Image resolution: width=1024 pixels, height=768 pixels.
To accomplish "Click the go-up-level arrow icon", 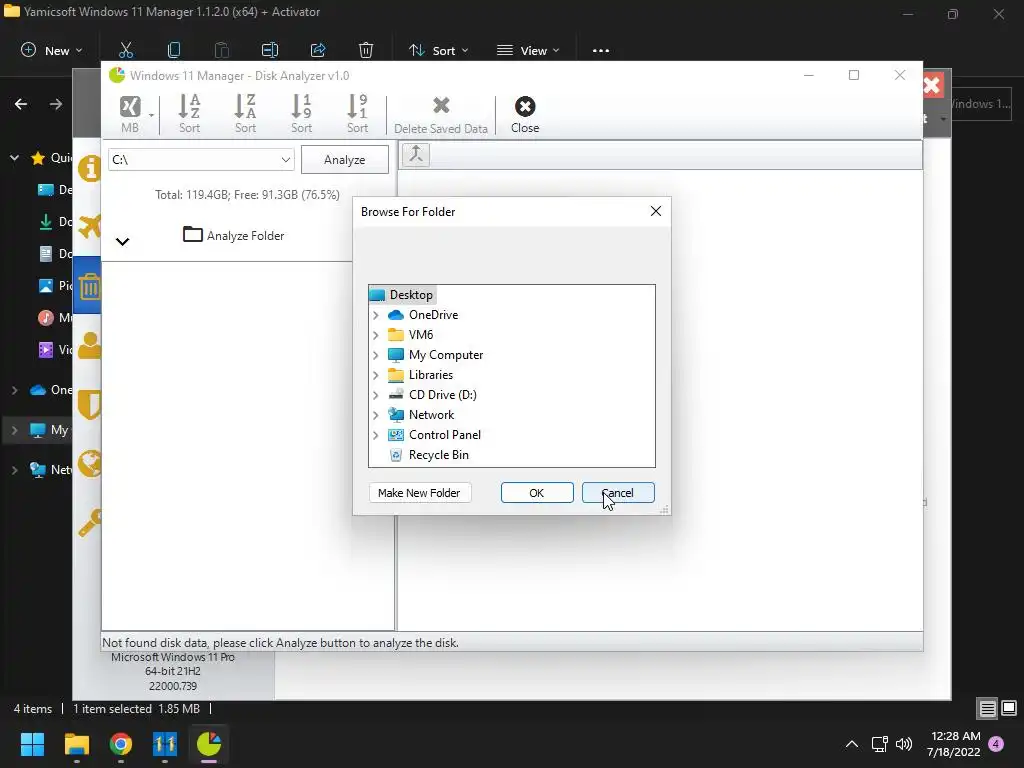I will point(416,155).
